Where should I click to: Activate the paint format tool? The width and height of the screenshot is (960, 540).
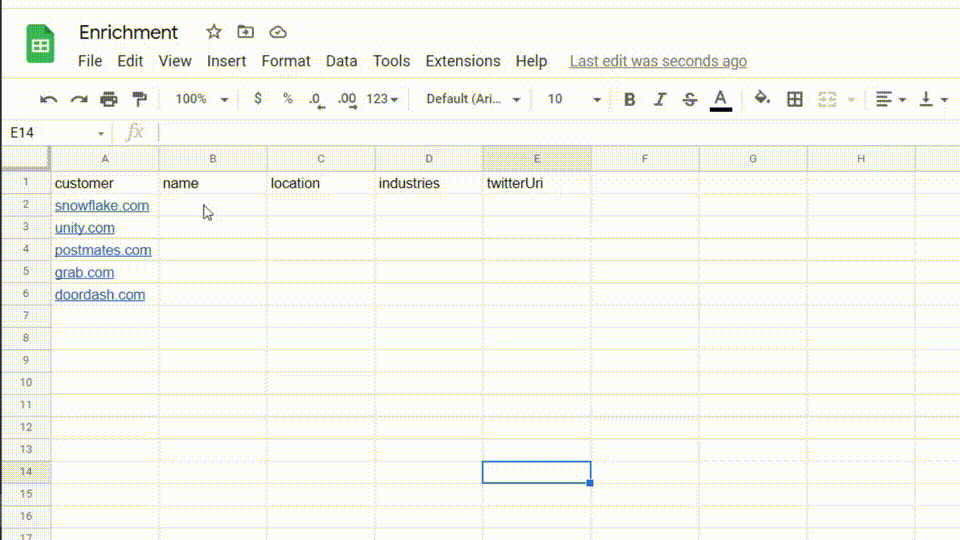click(x=140, y=99)
